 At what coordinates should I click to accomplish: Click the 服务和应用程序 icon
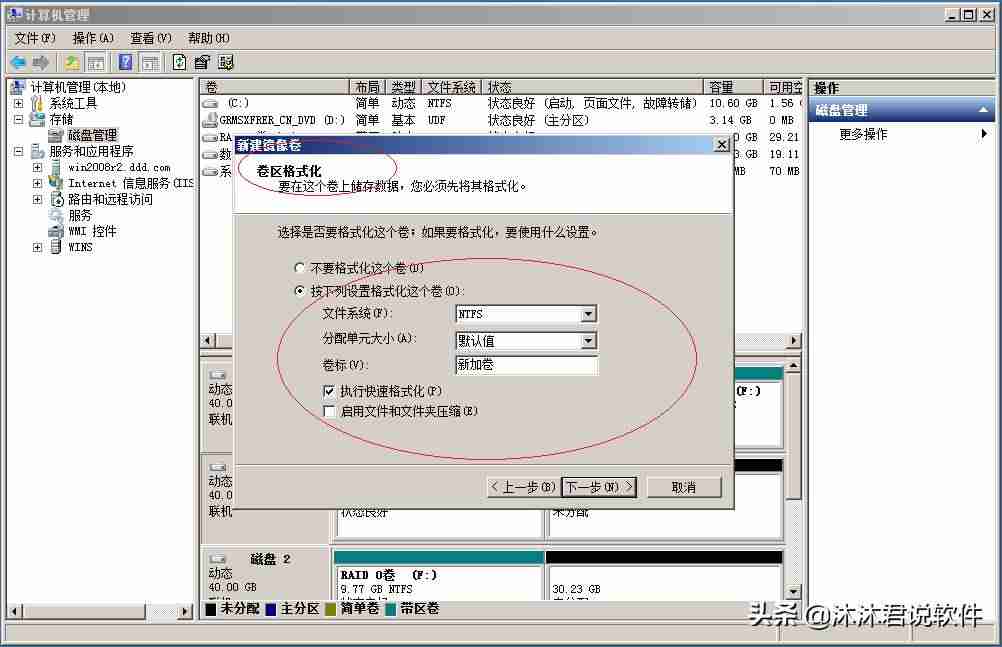[37, 152]
